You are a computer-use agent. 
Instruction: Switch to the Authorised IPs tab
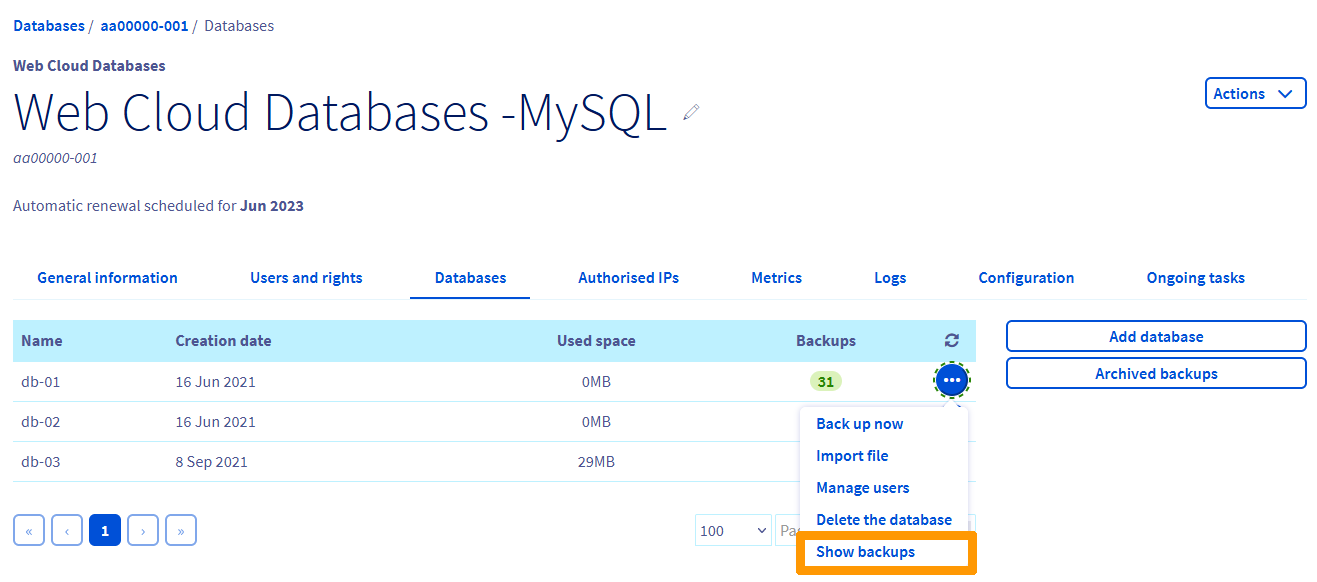[x=628, y=277]
